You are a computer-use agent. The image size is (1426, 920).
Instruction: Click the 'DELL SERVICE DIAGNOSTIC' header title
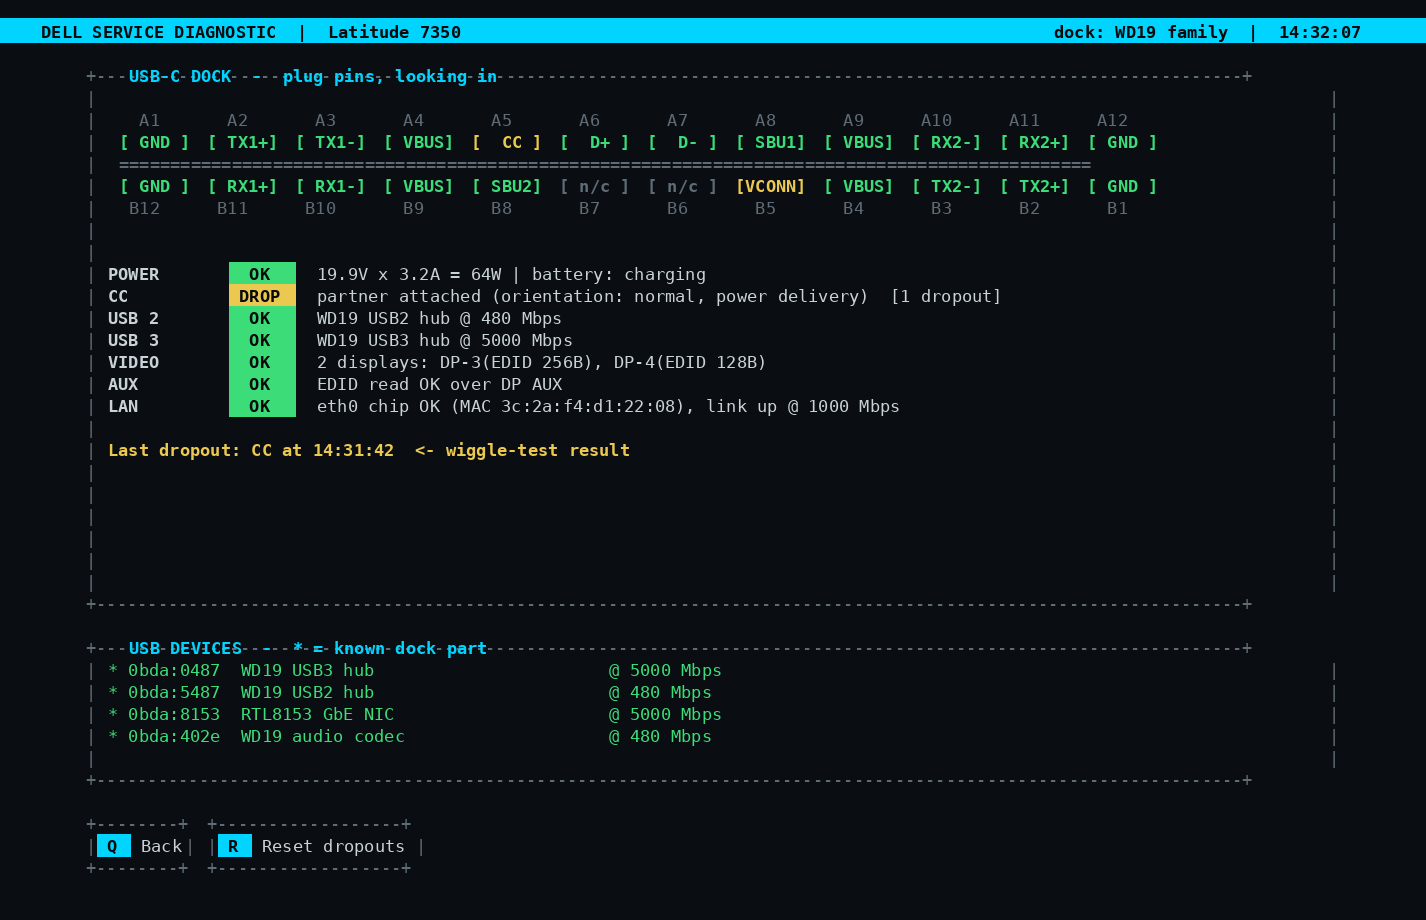click(158, 32)
